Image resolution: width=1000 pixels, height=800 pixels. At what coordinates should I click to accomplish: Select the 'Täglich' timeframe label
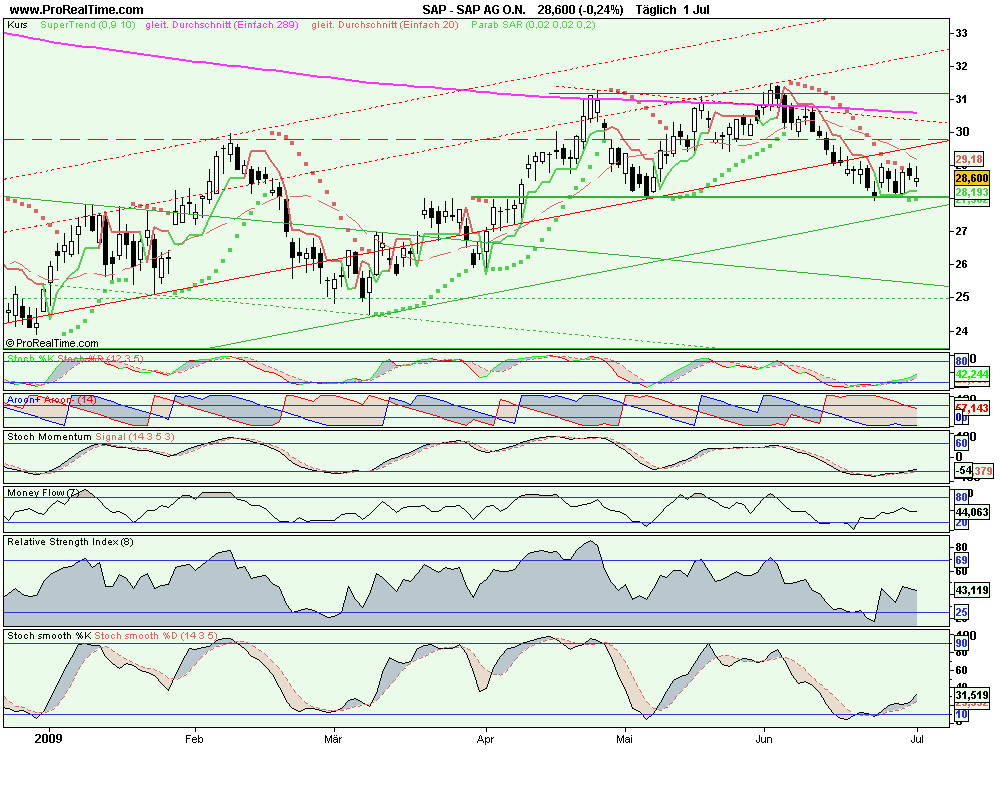(656, 10)
